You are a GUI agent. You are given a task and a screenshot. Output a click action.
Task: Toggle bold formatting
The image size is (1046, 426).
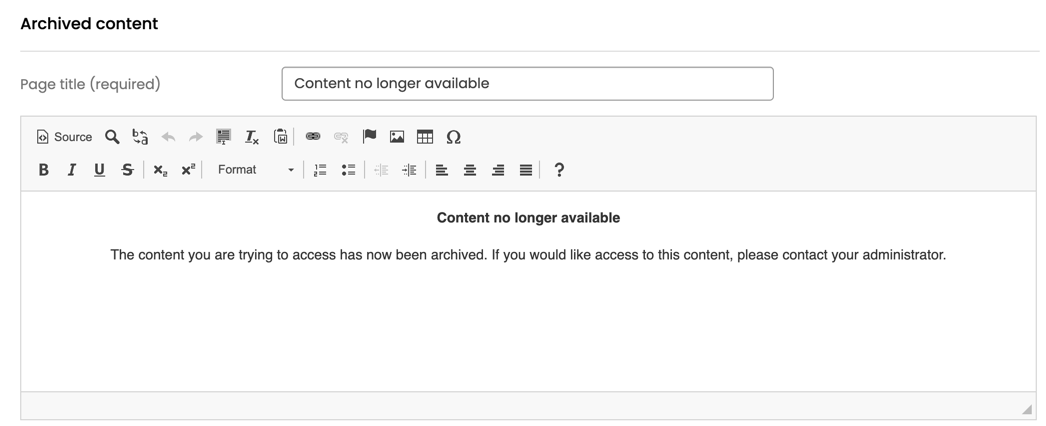(x=43, y=170)
